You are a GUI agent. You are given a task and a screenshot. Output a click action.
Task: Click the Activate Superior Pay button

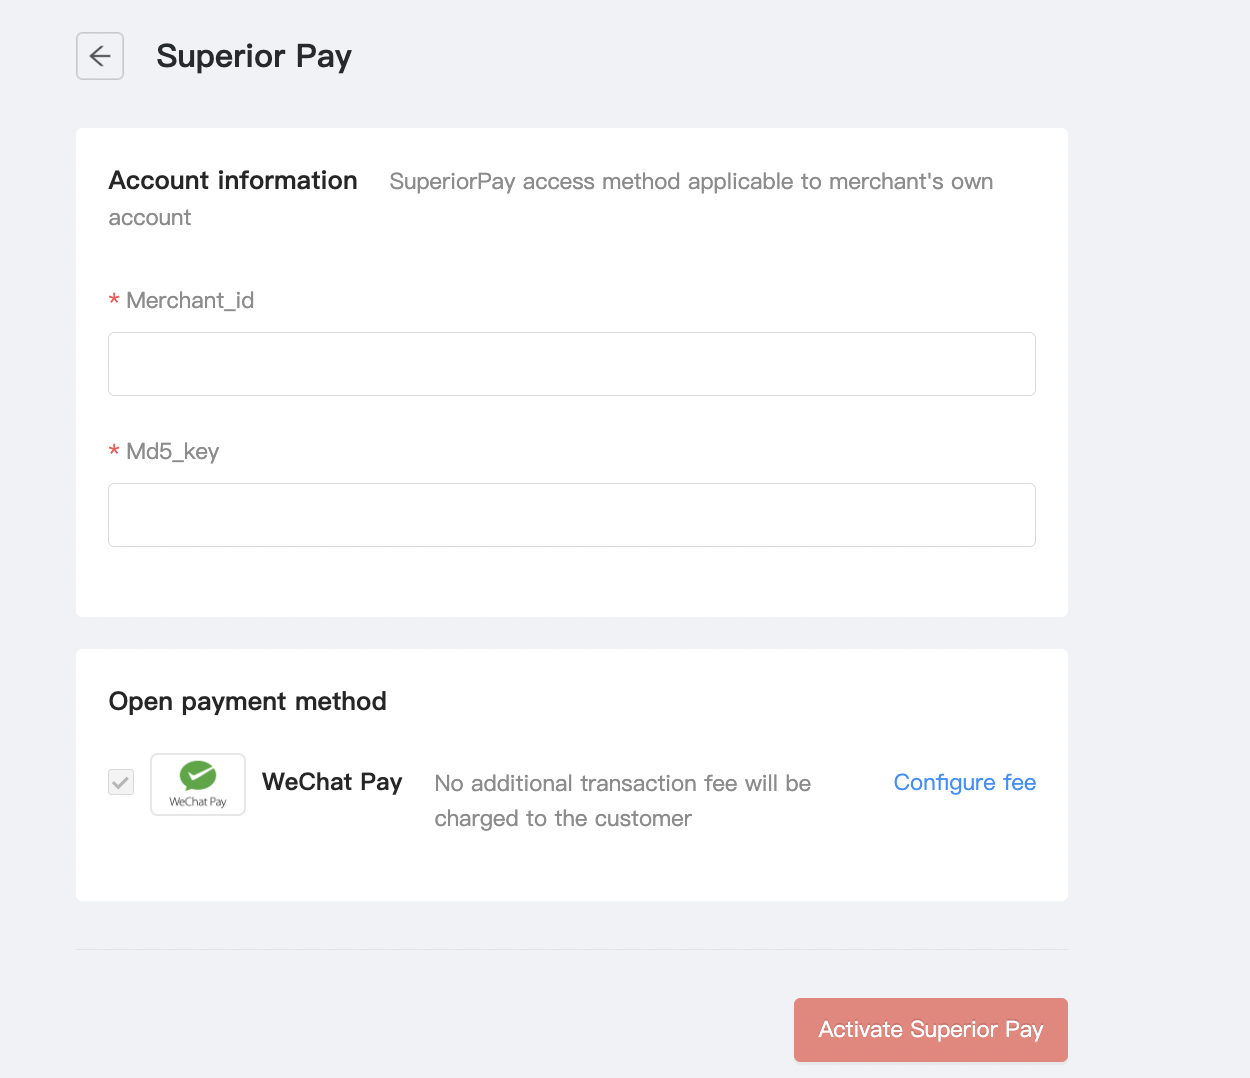931,1030
